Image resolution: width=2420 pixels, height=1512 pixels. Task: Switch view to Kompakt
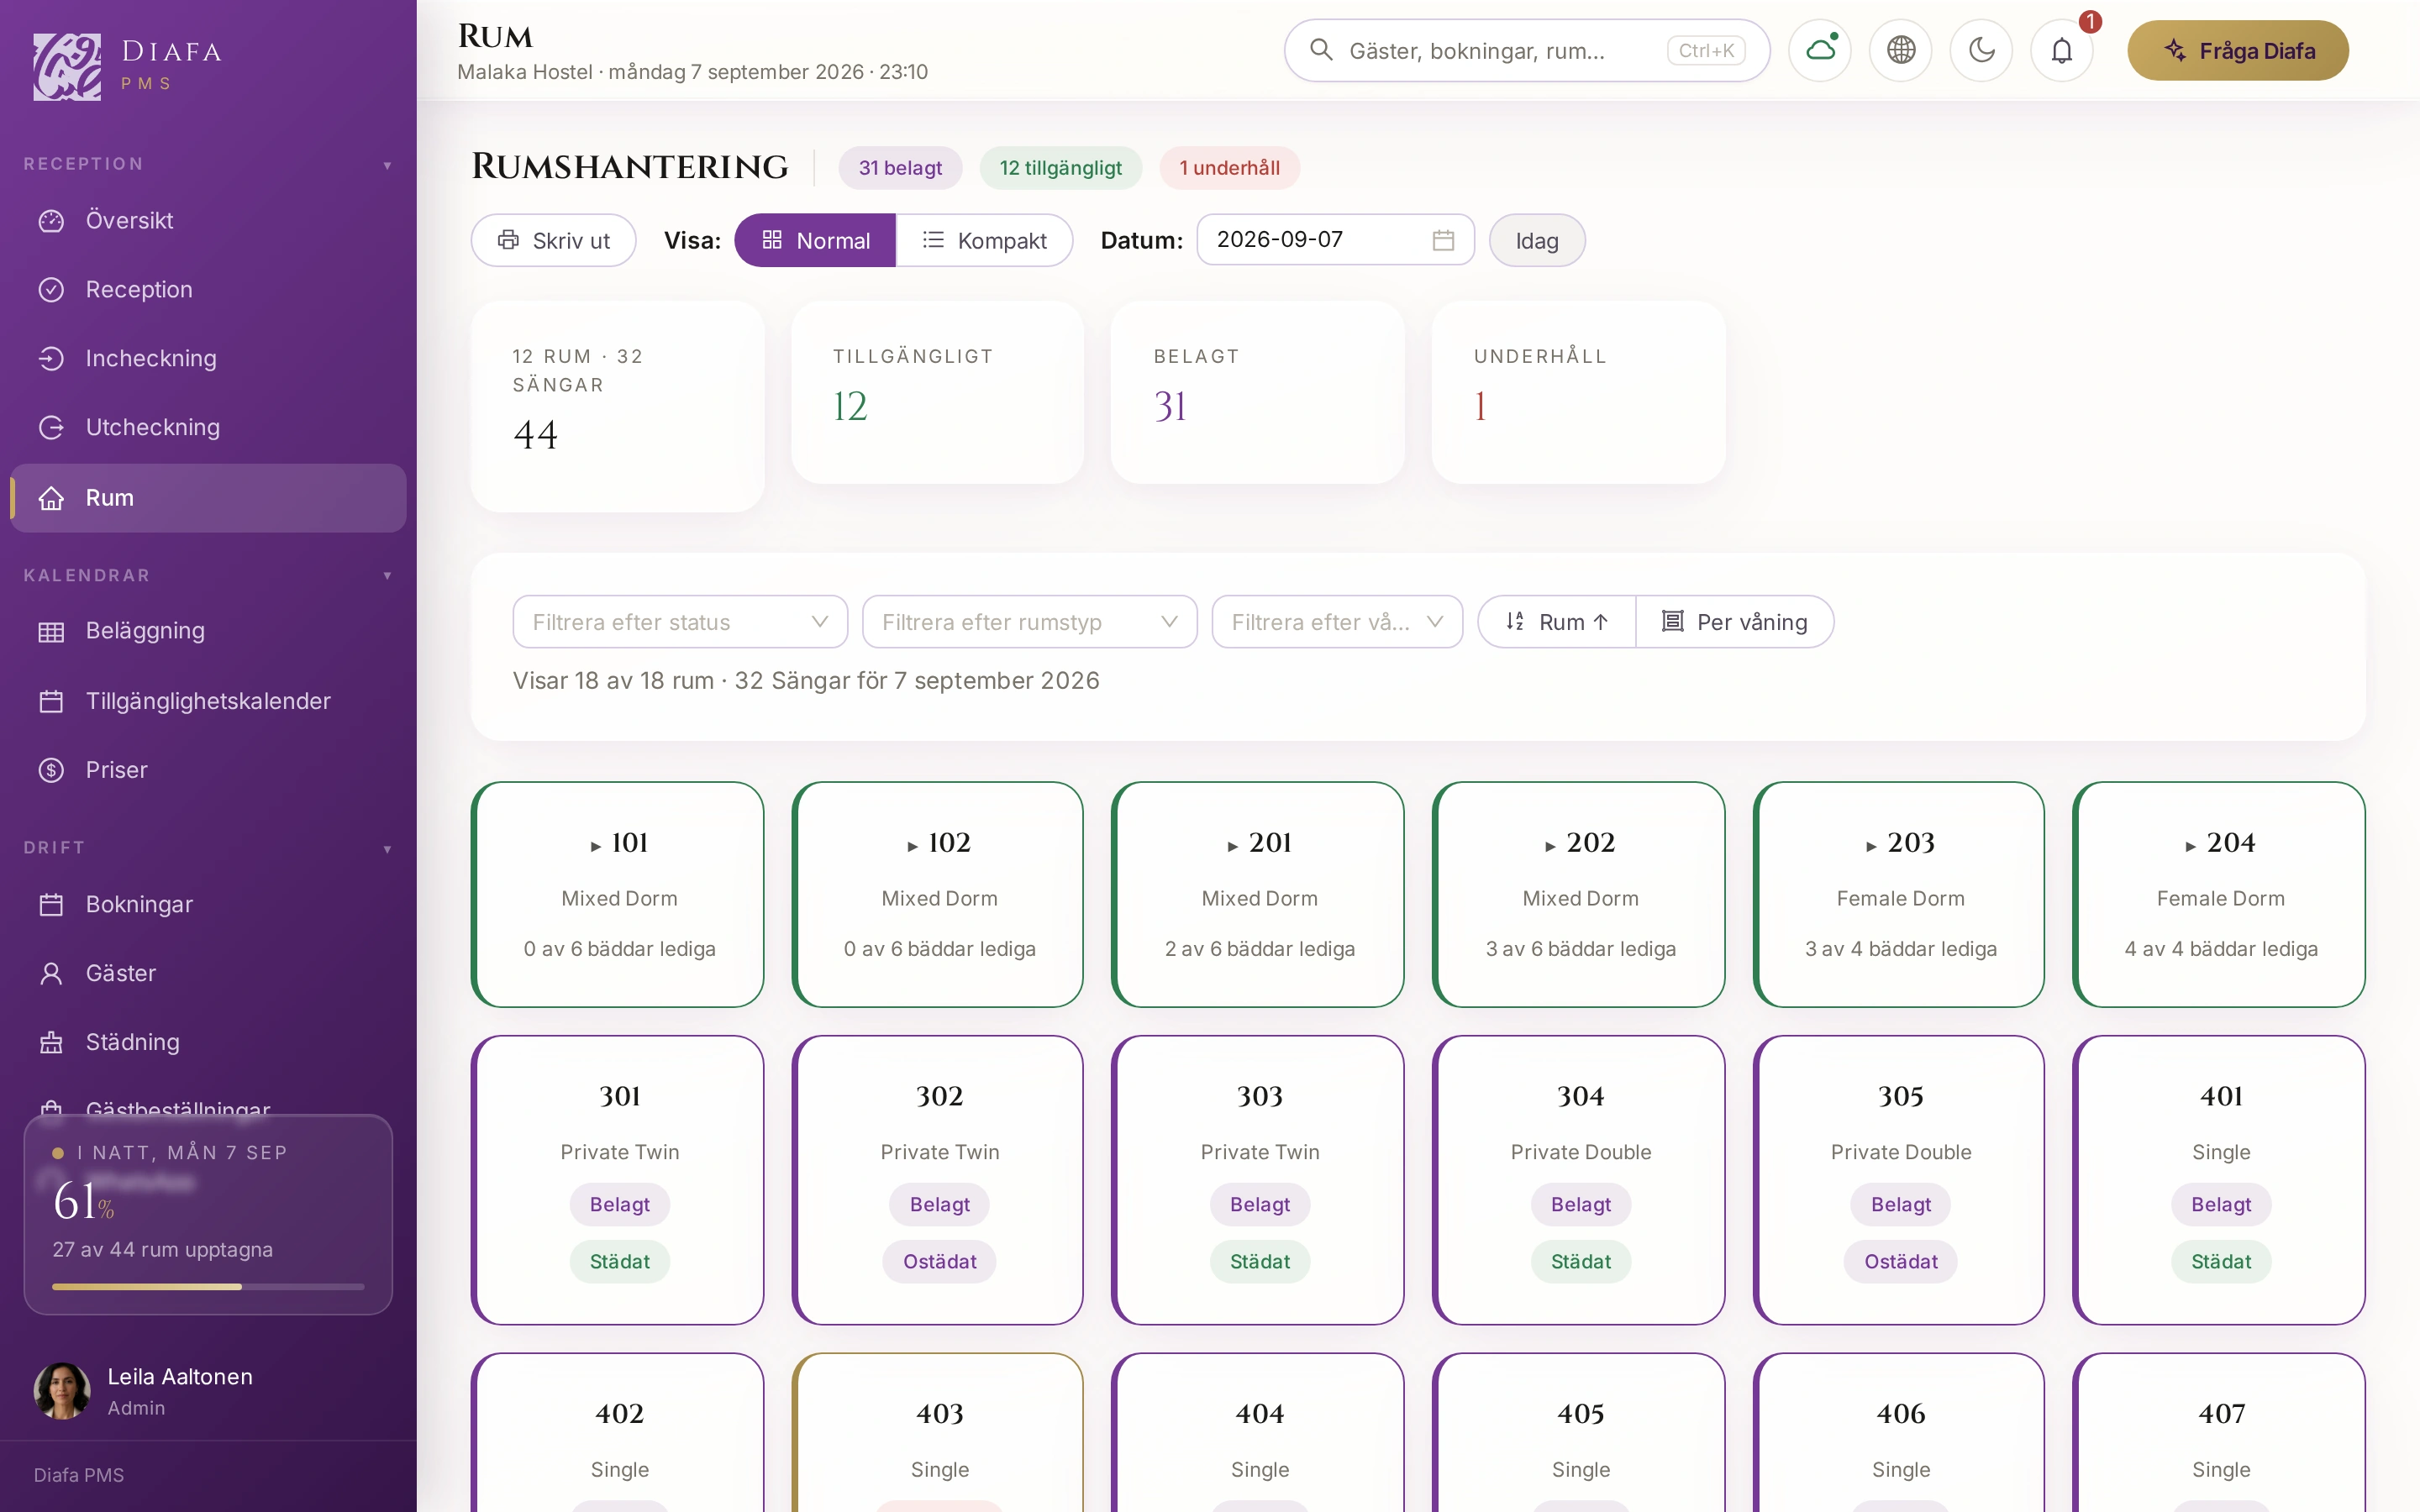[x=984, y=240]
